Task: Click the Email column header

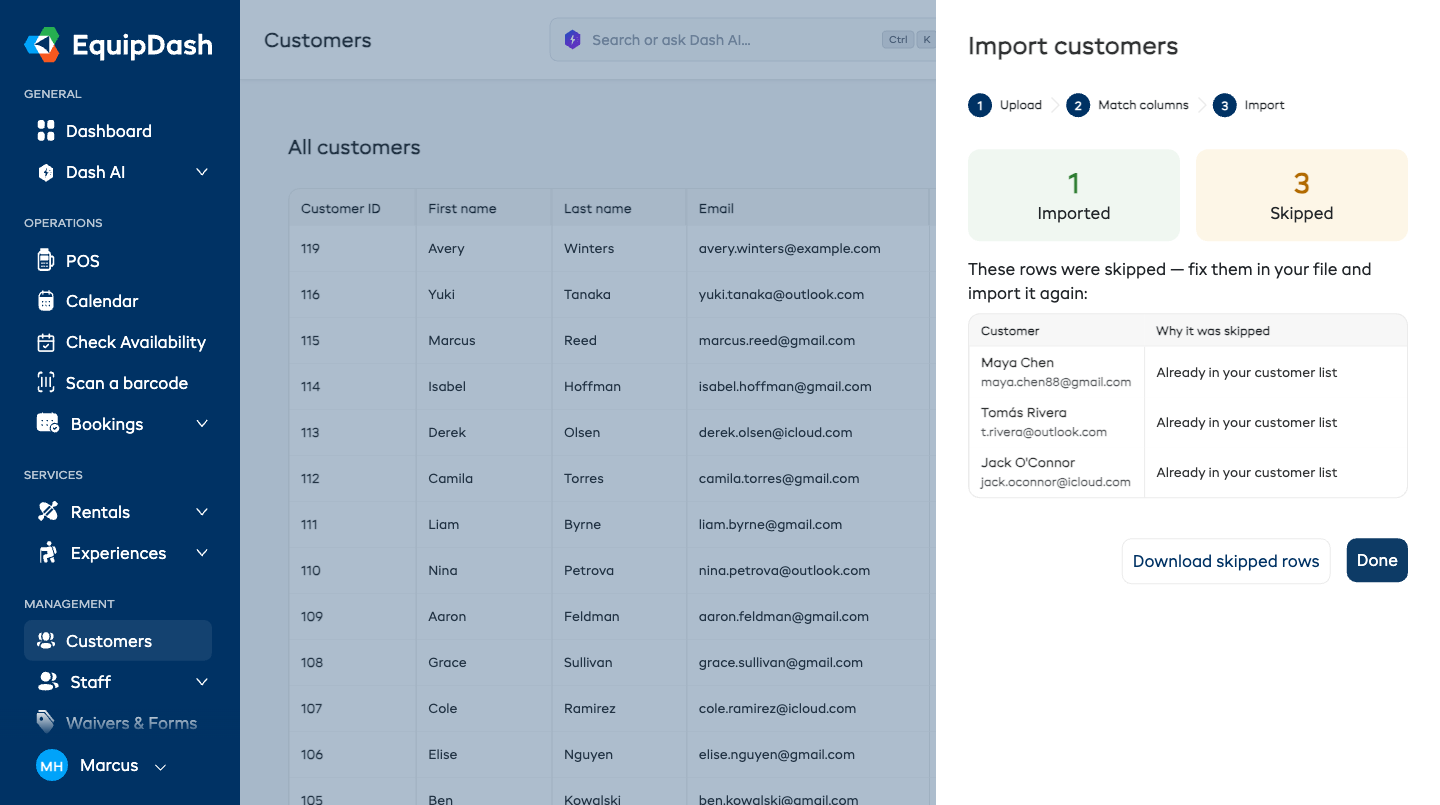Action: pyautogui.click(x=810, y=208)
